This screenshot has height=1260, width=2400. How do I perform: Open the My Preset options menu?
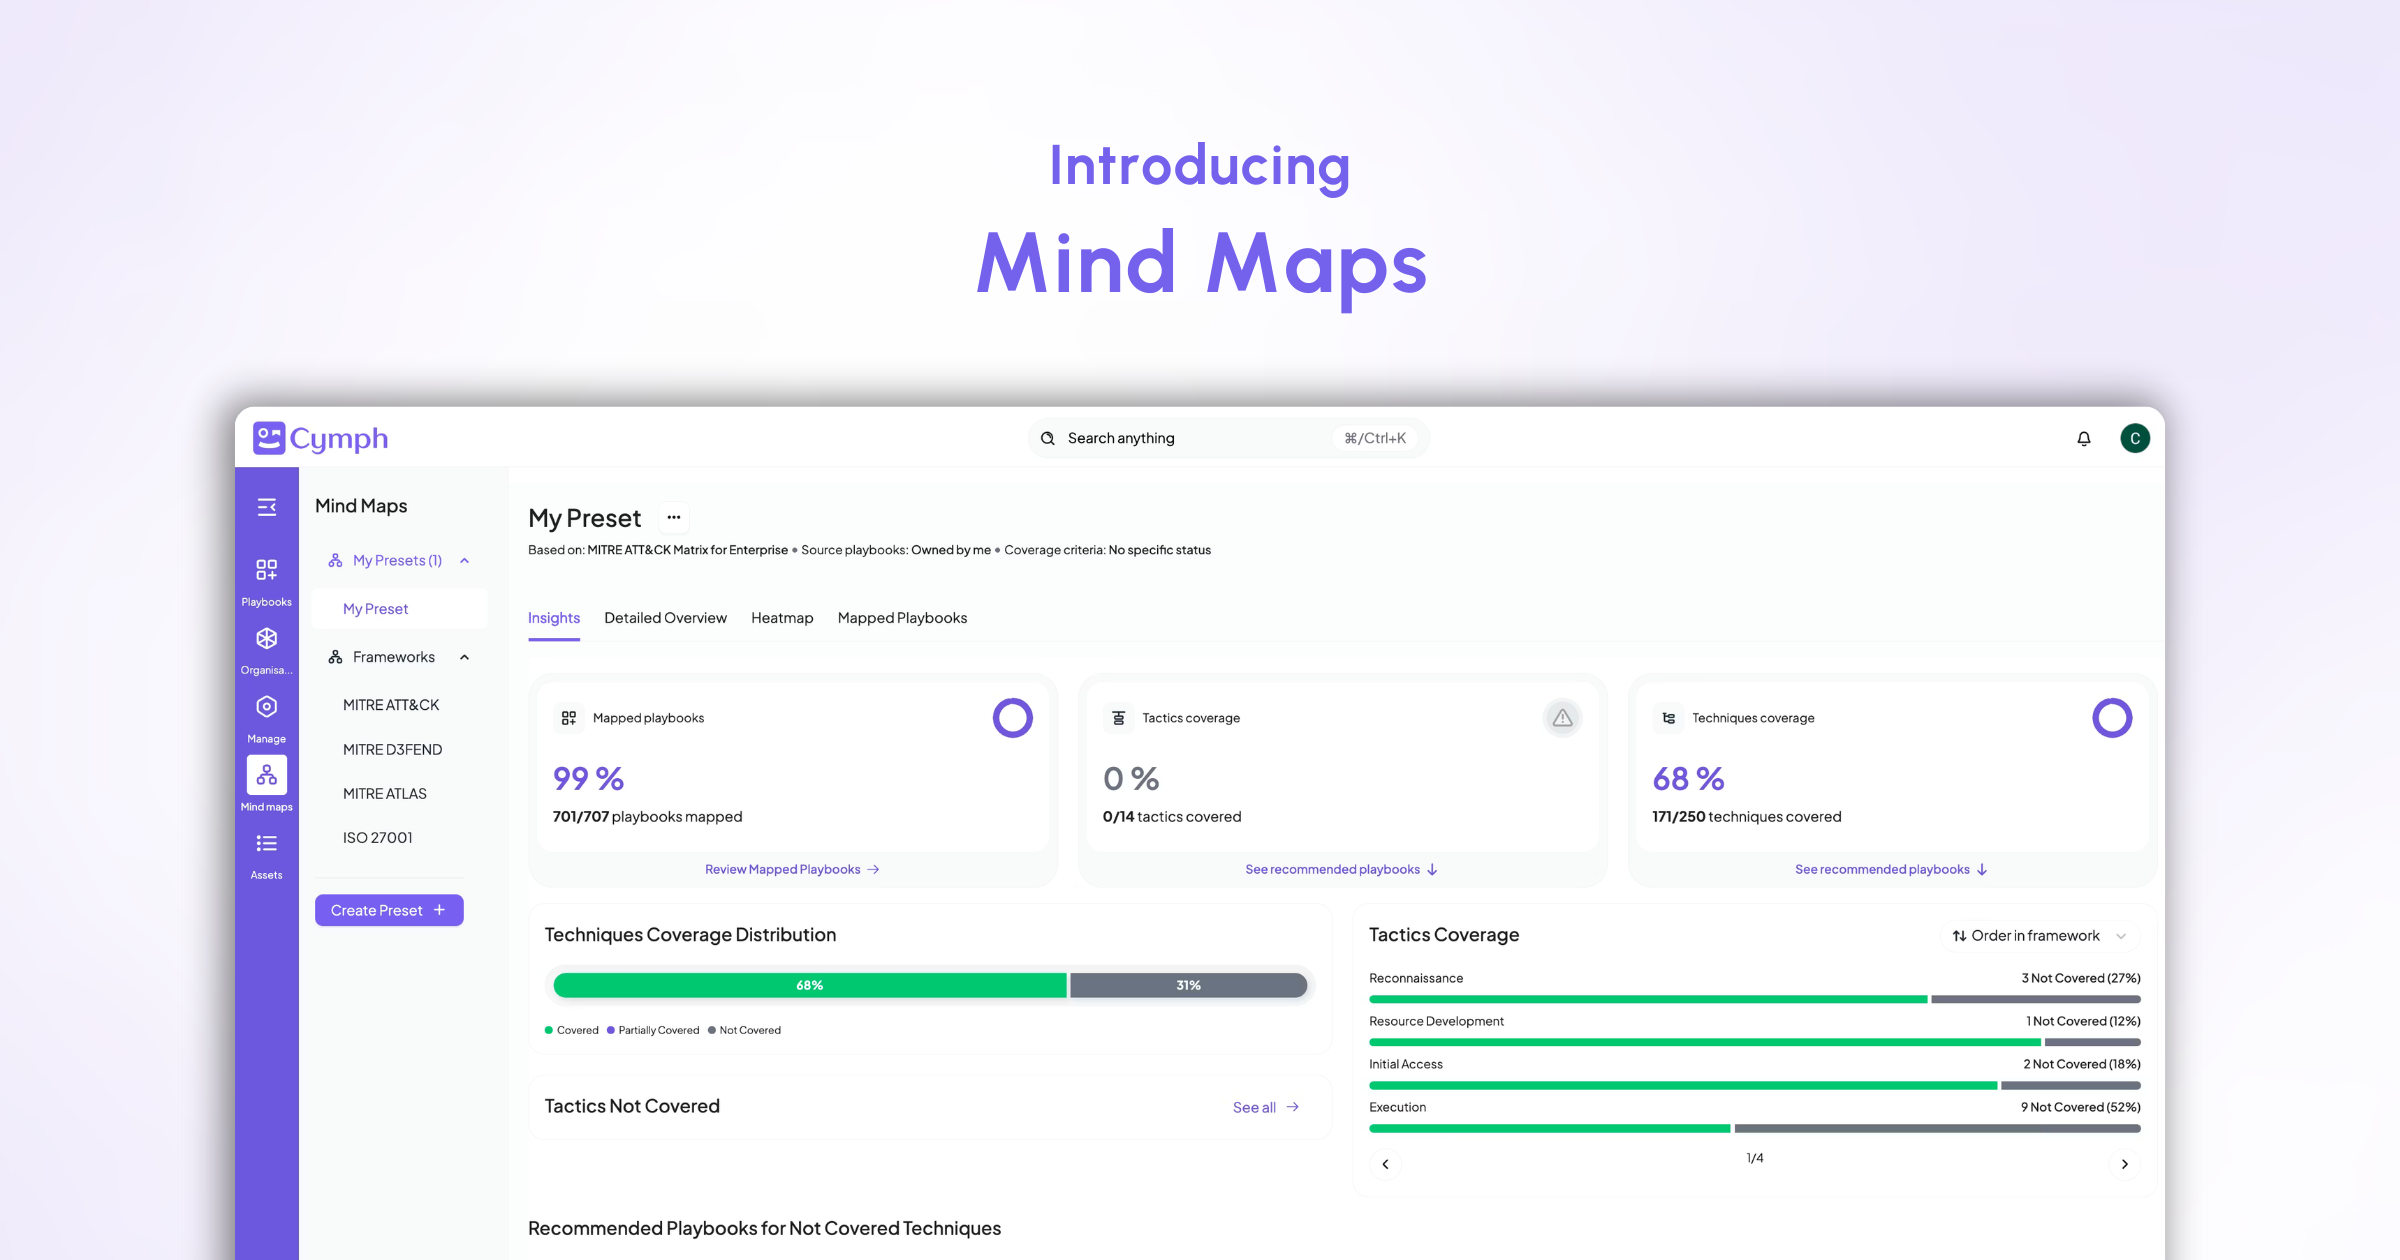tap(673, 517)
